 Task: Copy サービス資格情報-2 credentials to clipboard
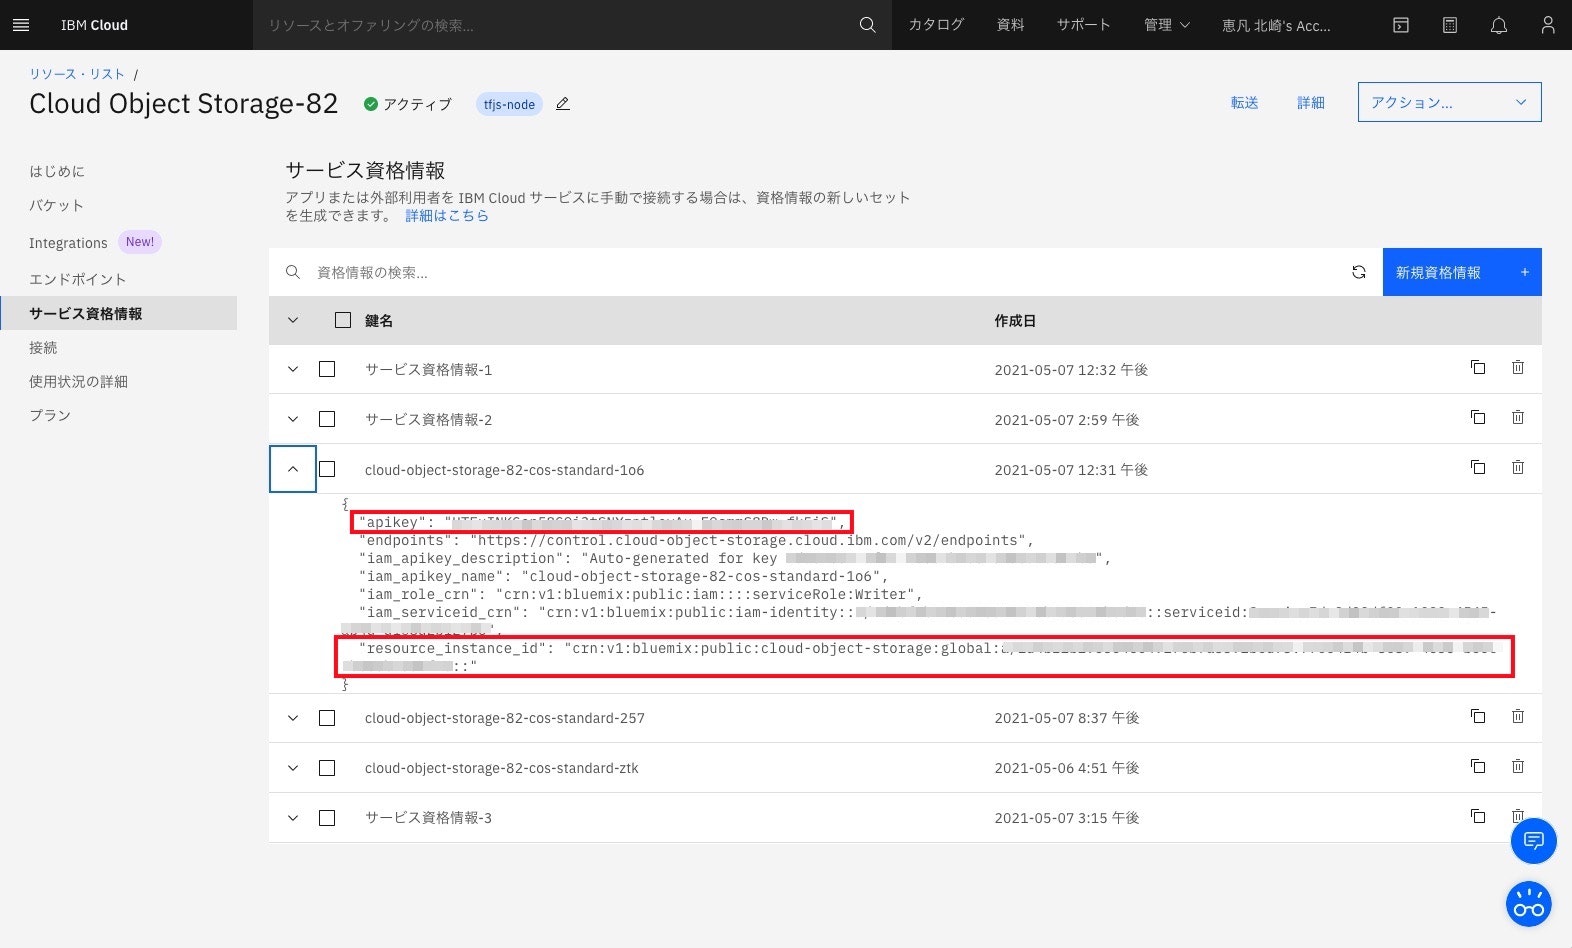1478,417
